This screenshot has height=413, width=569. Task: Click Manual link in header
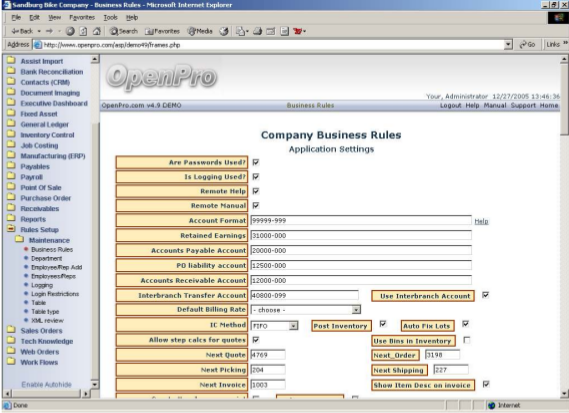pos(495,105)
